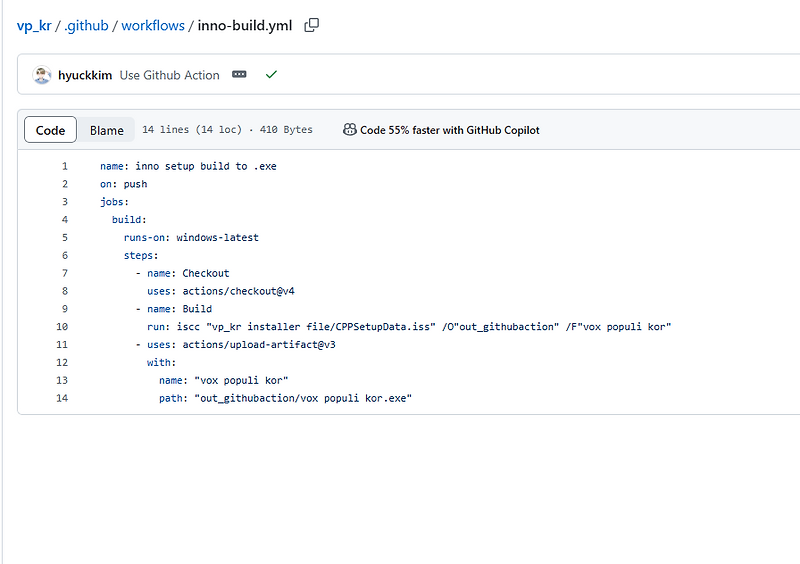Click 'windows-latest' value in code
Image resolution: width=800 pixels, height=564 pixels.
coord(217,238)
